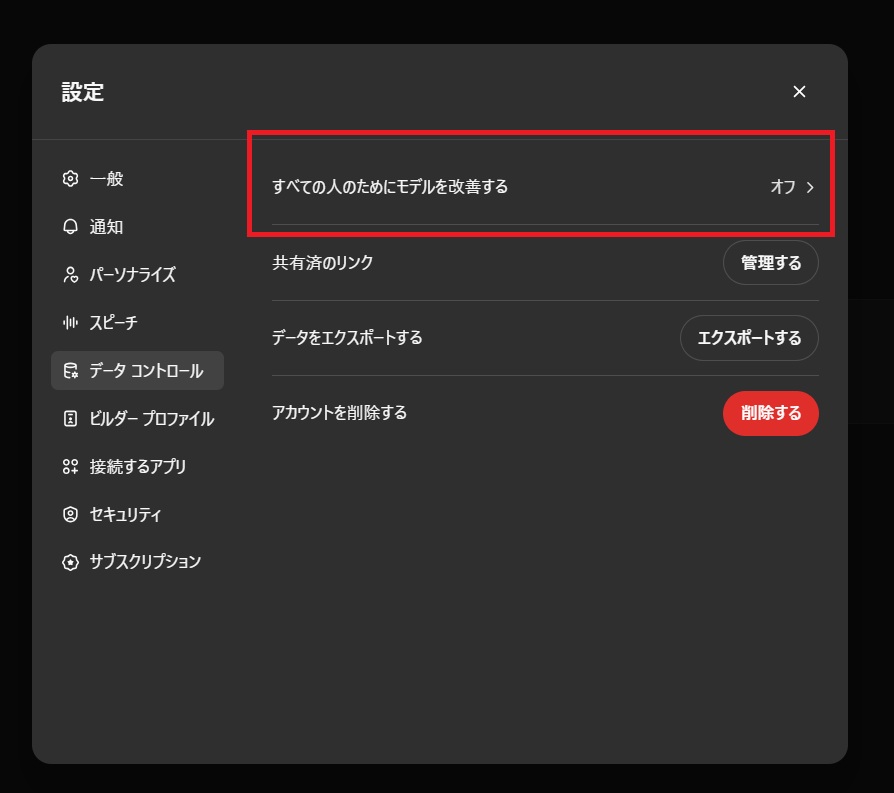Click the profile card icon beside ビルダー プロファイル
894x793 pixels.
coord(70,418)
